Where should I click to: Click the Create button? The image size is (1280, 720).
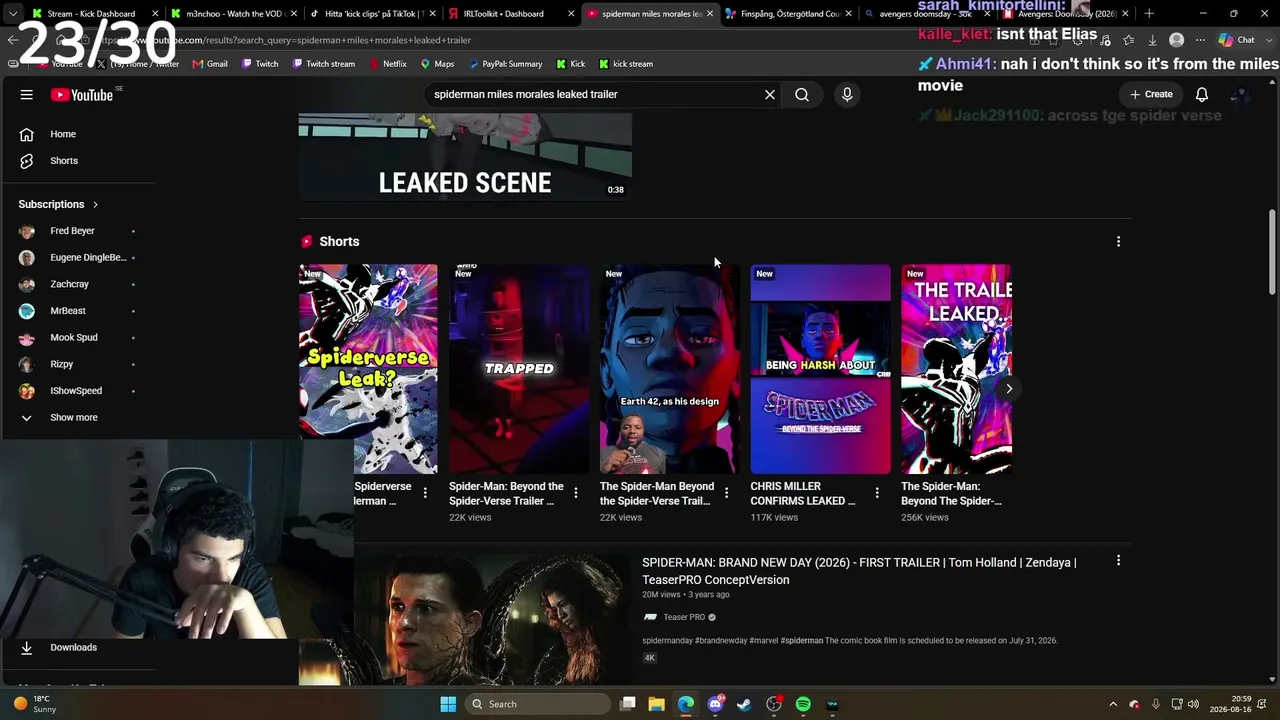pyautogui.click(x=1151, y=94)
